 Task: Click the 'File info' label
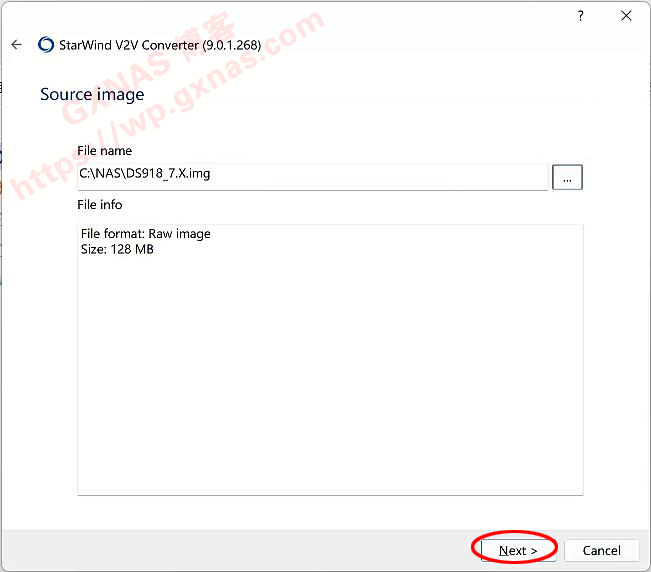(100, 204)
